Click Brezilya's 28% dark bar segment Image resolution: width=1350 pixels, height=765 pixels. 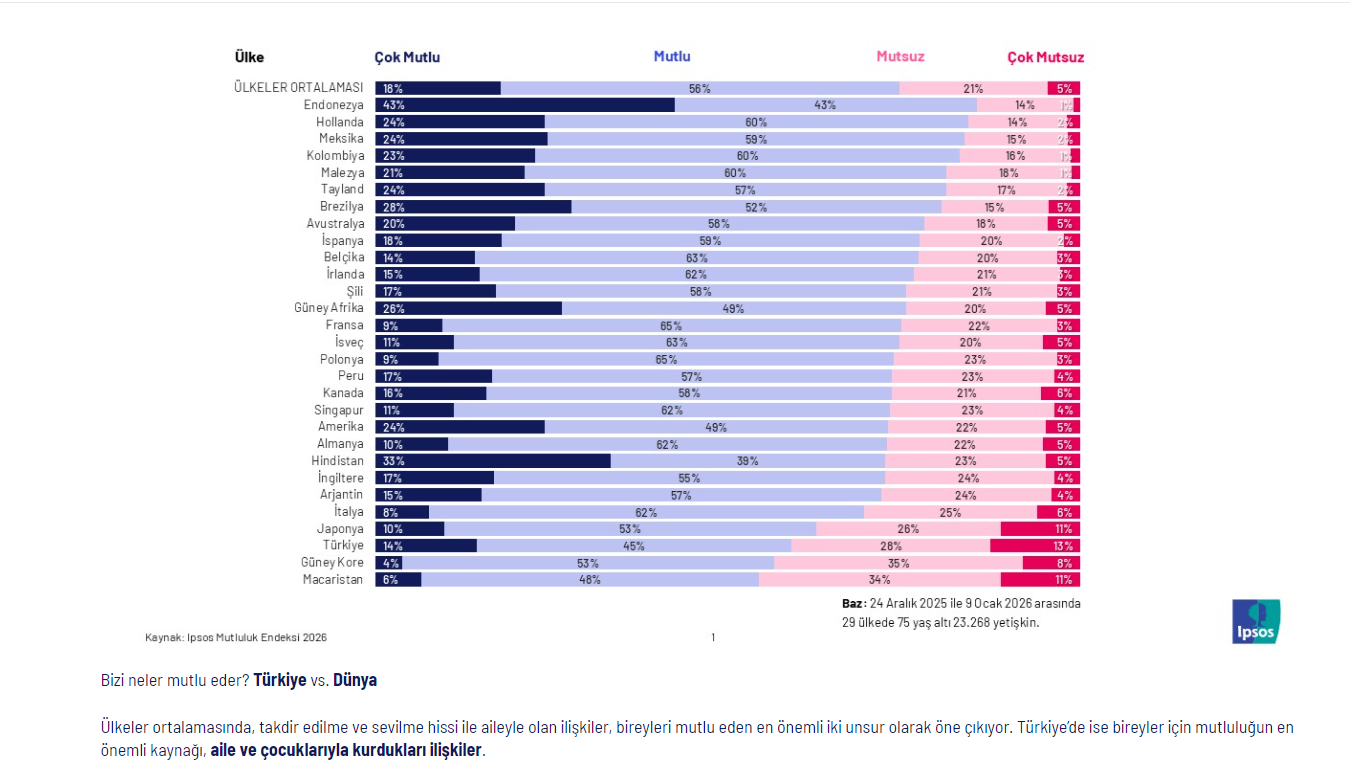click(474, 207)
